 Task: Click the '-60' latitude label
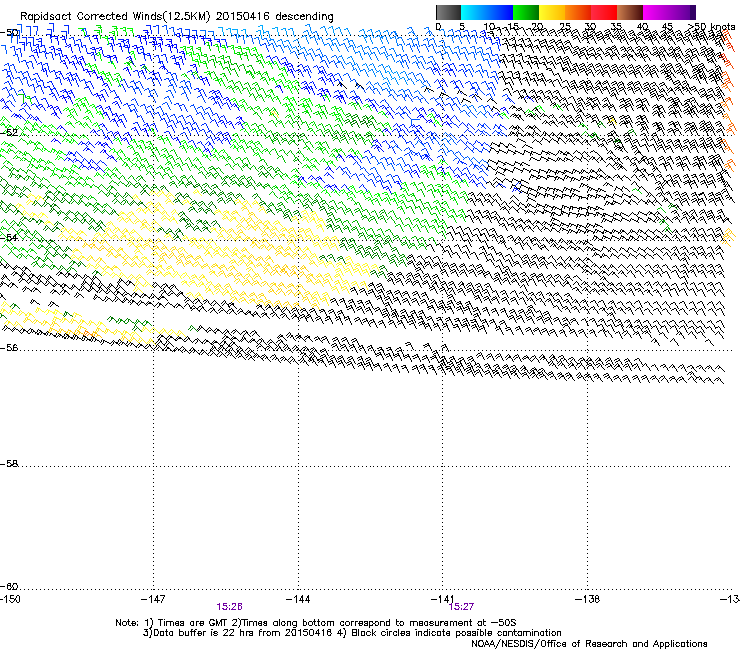click(x=9, y=587)
